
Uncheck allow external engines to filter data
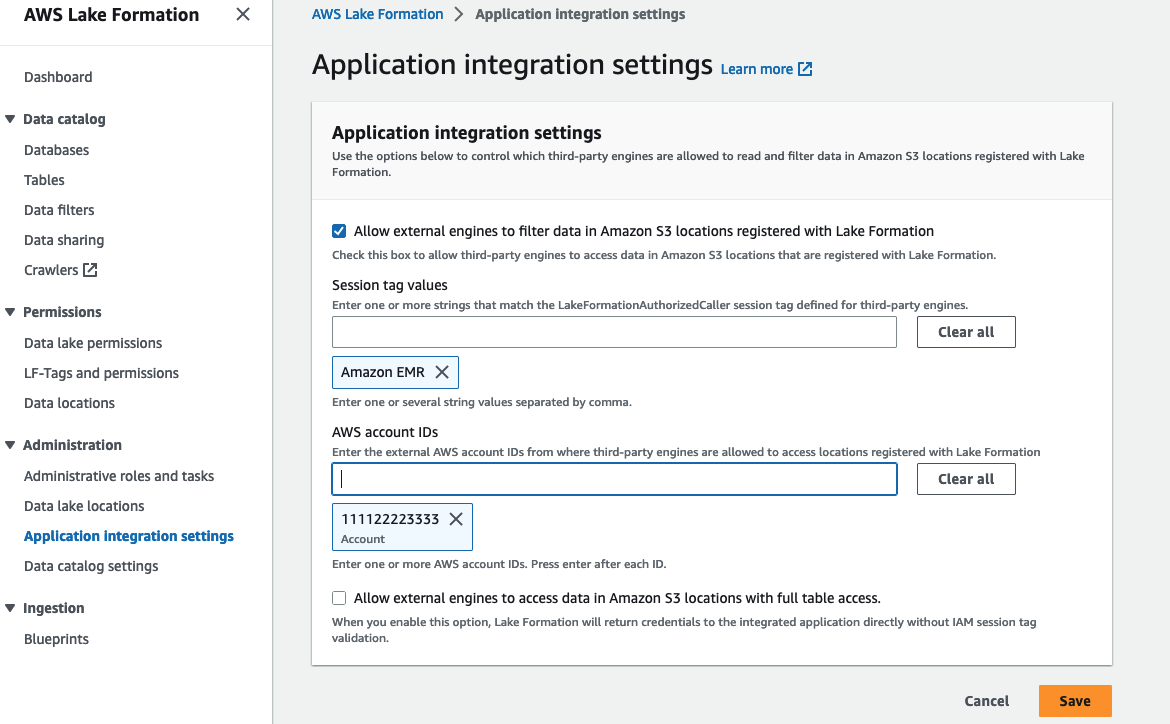[x=339, y=230]
